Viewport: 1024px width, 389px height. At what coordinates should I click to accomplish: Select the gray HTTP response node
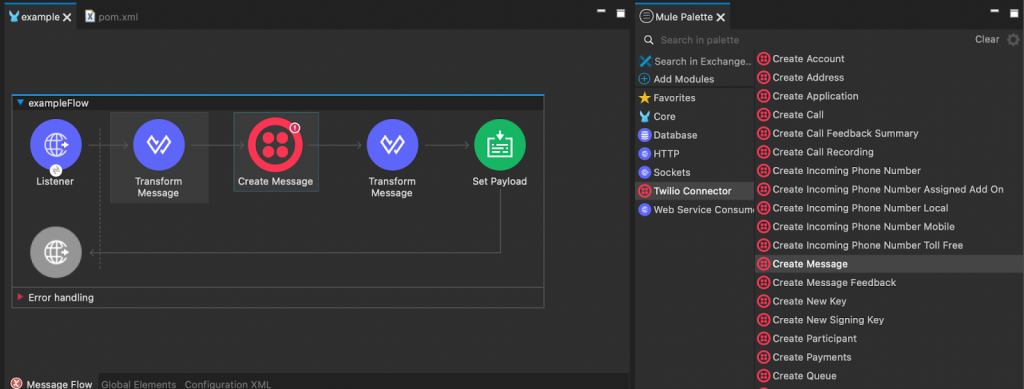click(56, 252)
